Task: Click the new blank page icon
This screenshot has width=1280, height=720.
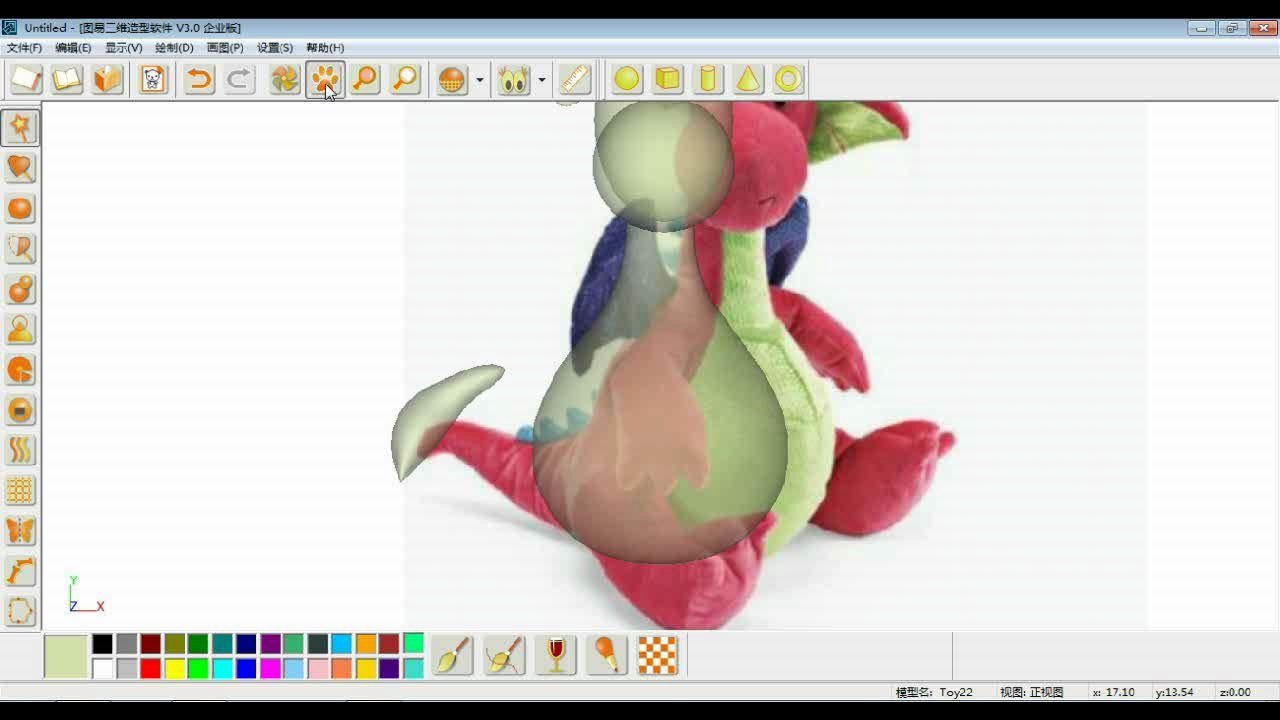Action: 26,79
